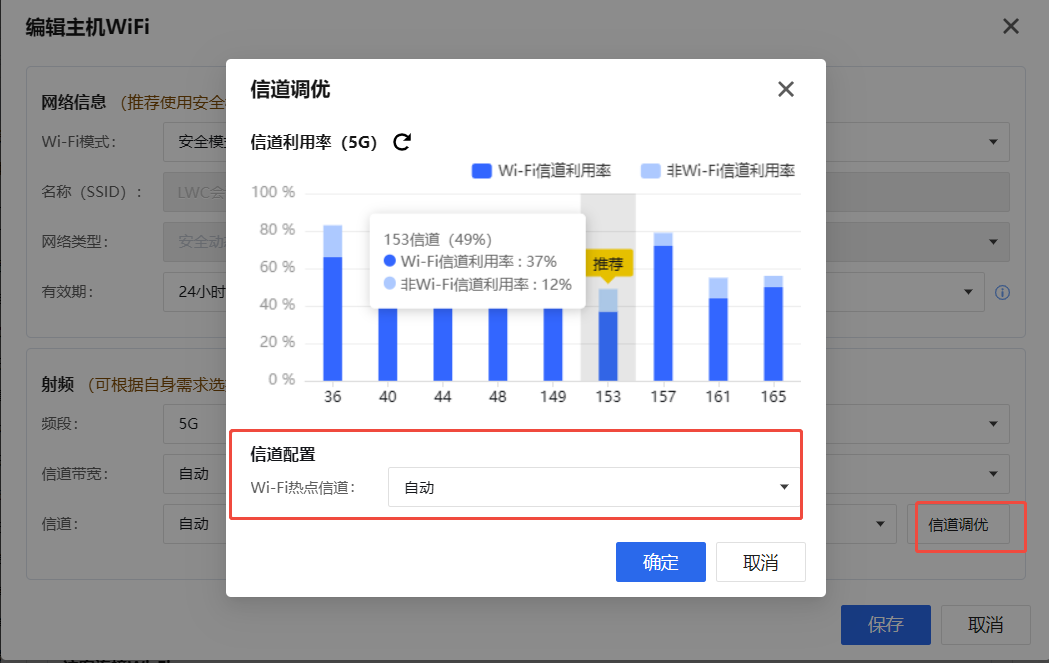Viewport: 1049px width, 663px height.
Task: Toggle 非Wi-Fi信道利用率 legend series
Action: (717, 171)
